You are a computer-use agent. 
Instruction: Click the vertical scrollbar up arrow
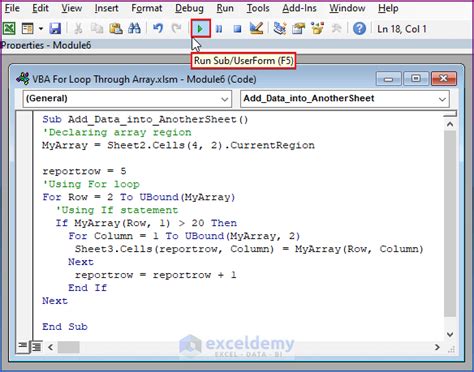point(450,124)
